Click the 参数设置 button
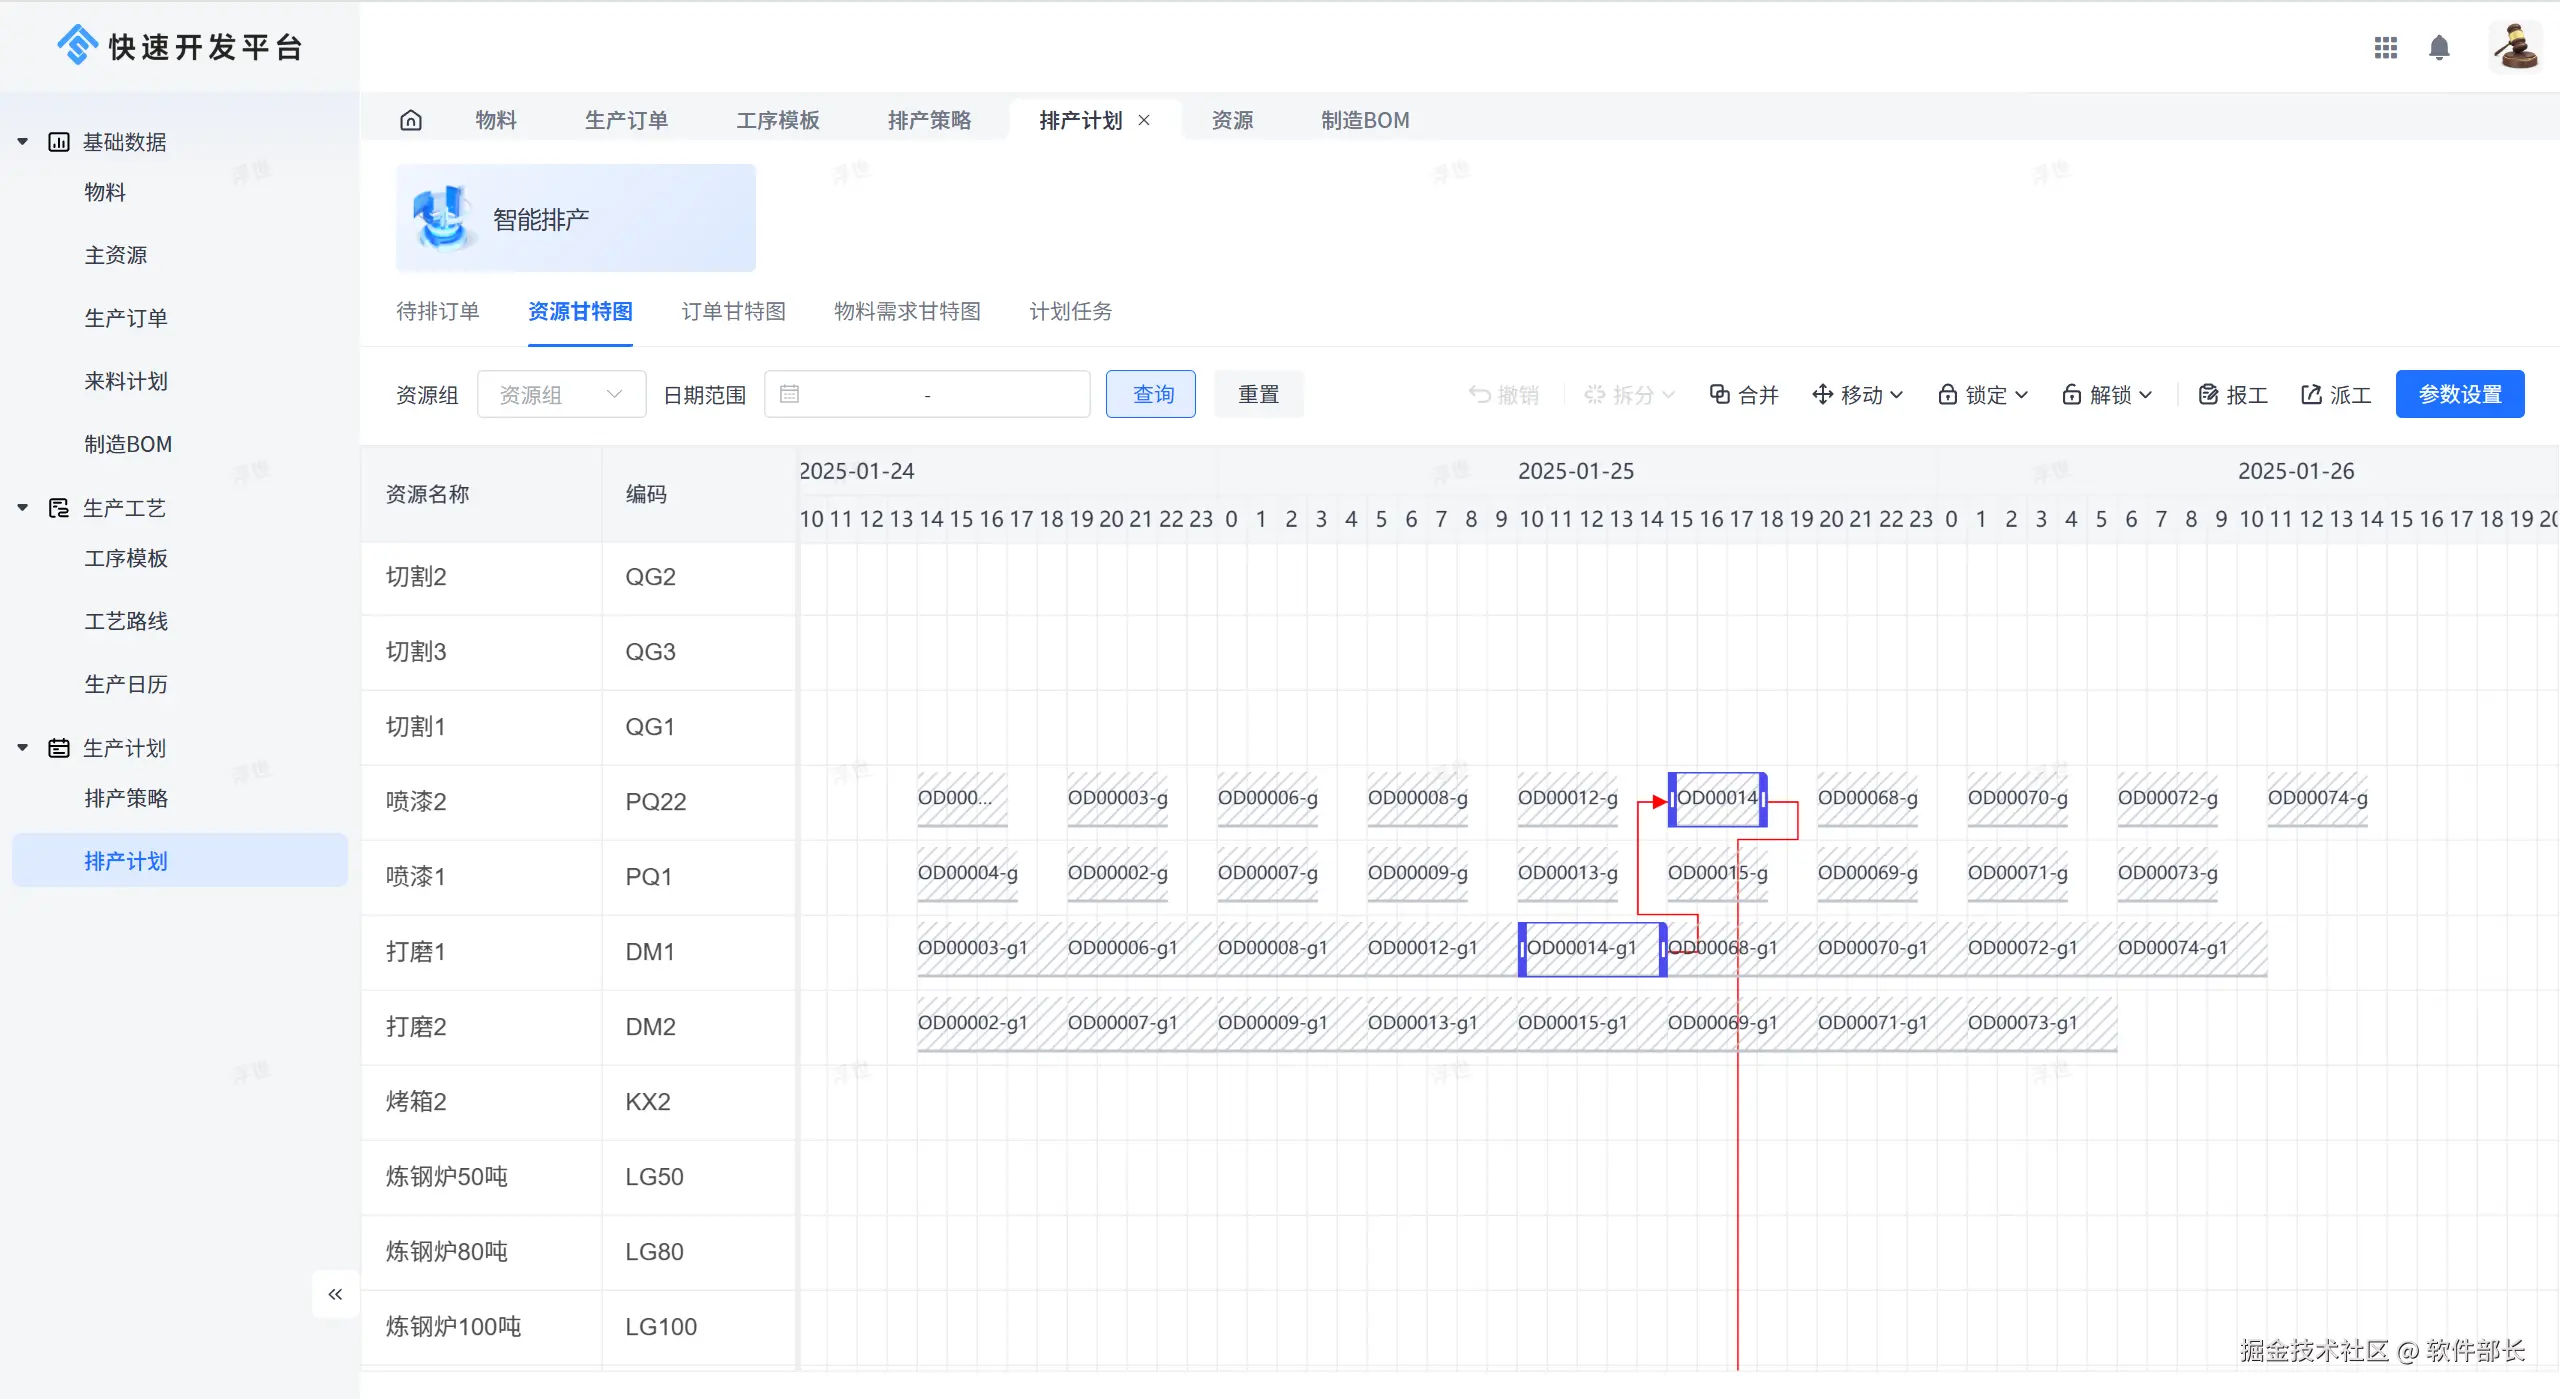This screenshot has width=2560, height=1399. [x=2459, y=395]
